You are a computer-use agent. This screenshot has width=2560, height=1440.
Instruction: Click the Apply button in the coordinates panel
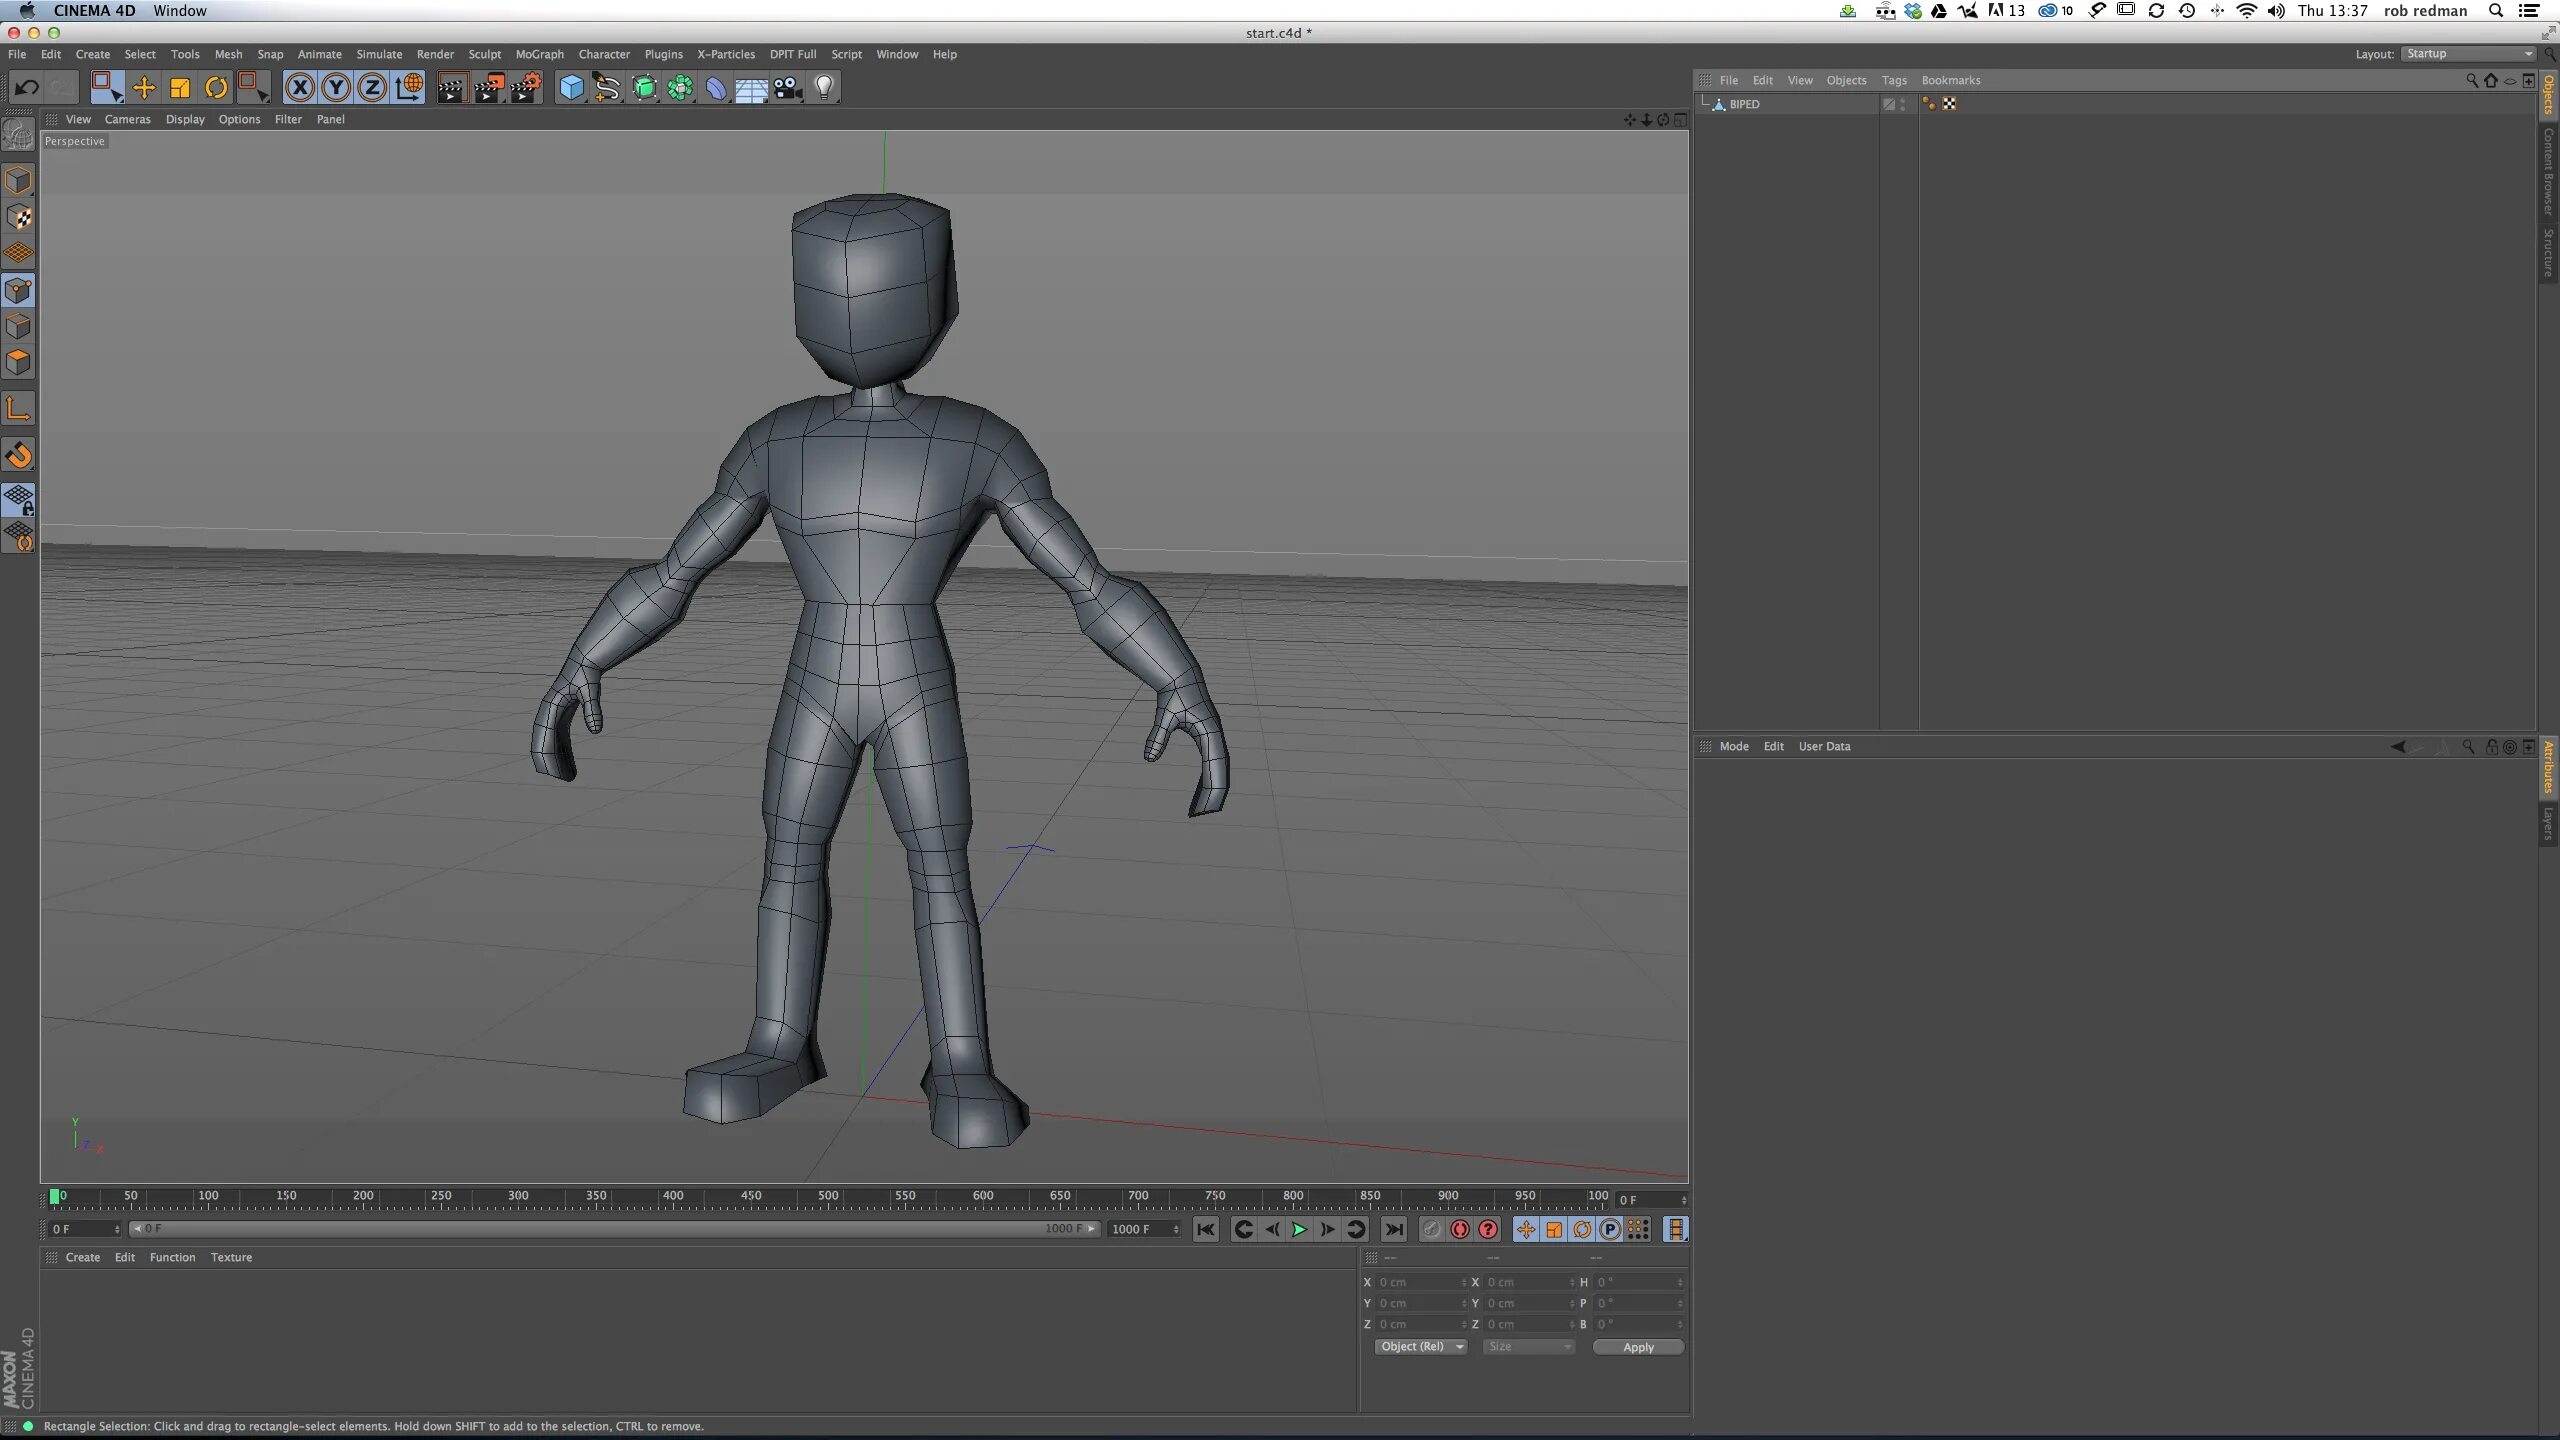coord(1638,1347)
